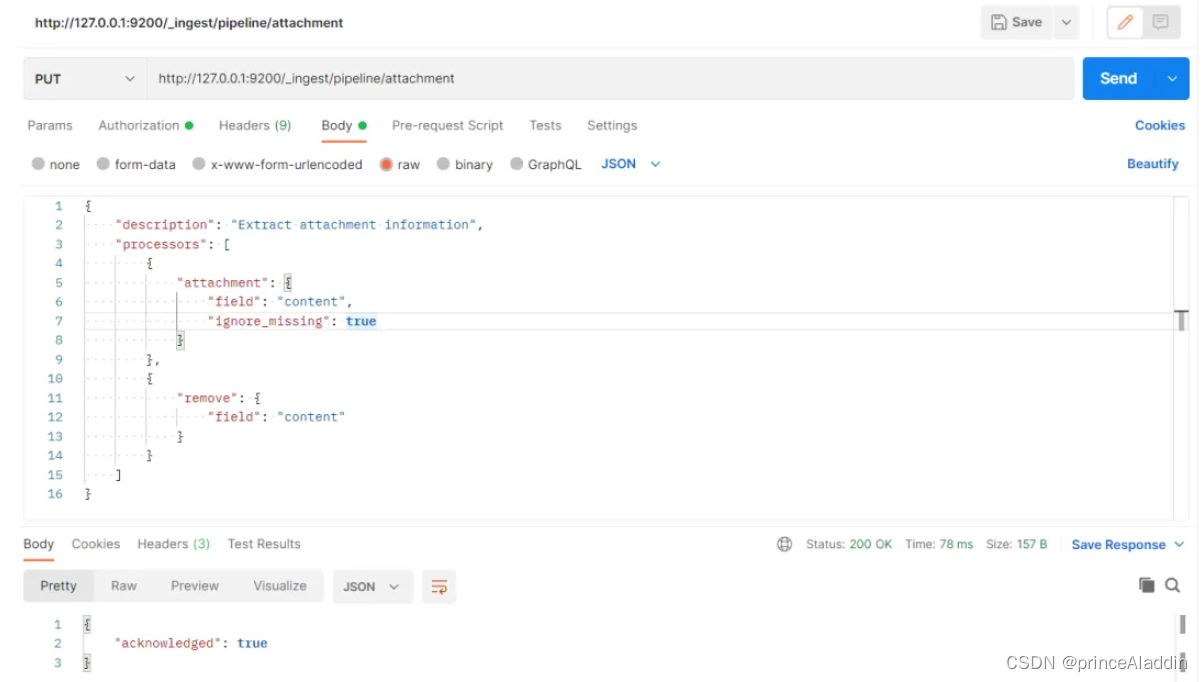The image size is (1202, 682).
Task: Click the request URL input field
Action: 611,78
